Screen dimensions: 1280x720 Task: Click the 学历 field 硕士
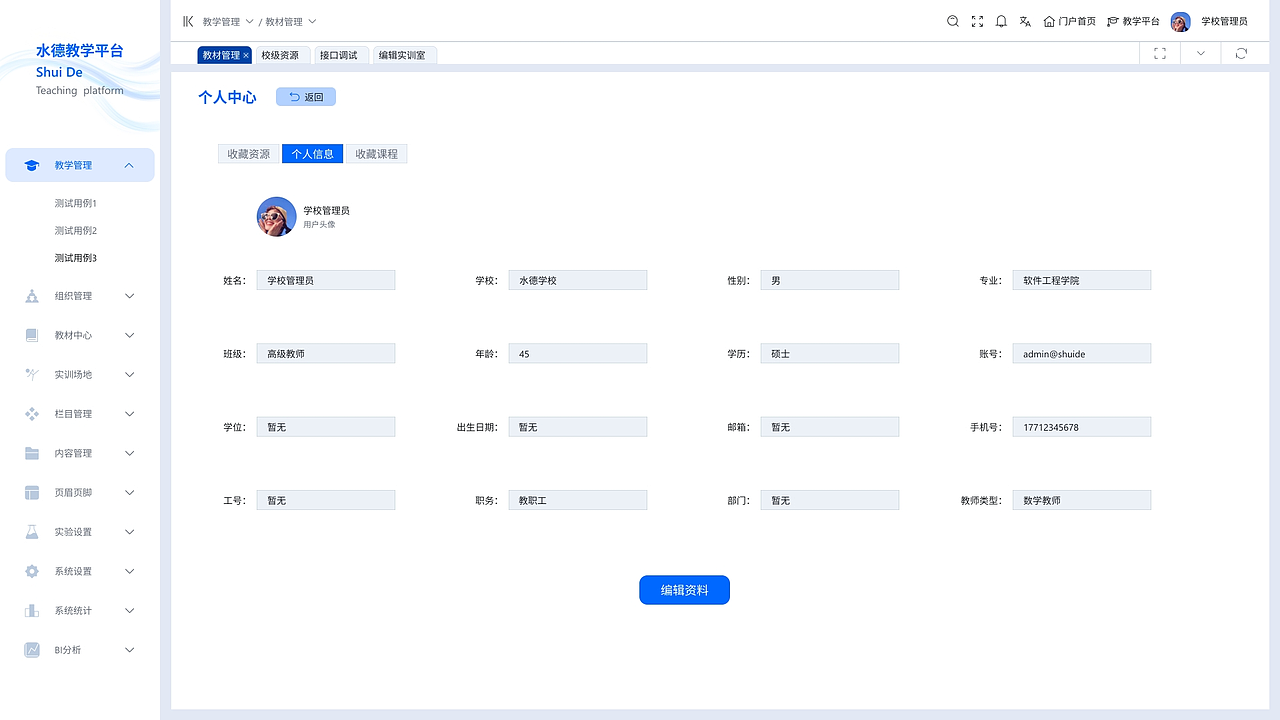(x=830, y=354)
